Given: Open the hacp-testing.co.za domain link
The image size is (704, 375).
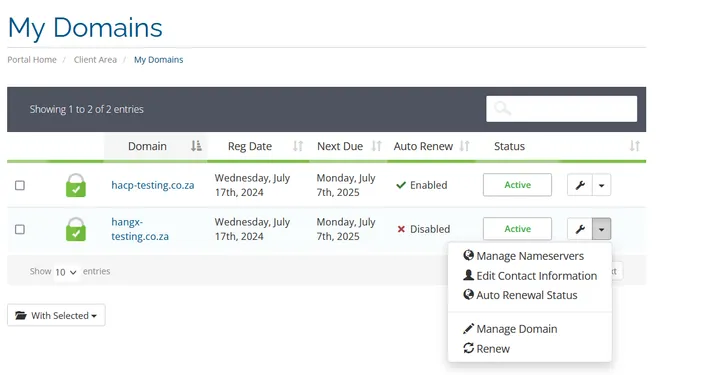Looking at the screenshot, I should (x=153, y=185).
